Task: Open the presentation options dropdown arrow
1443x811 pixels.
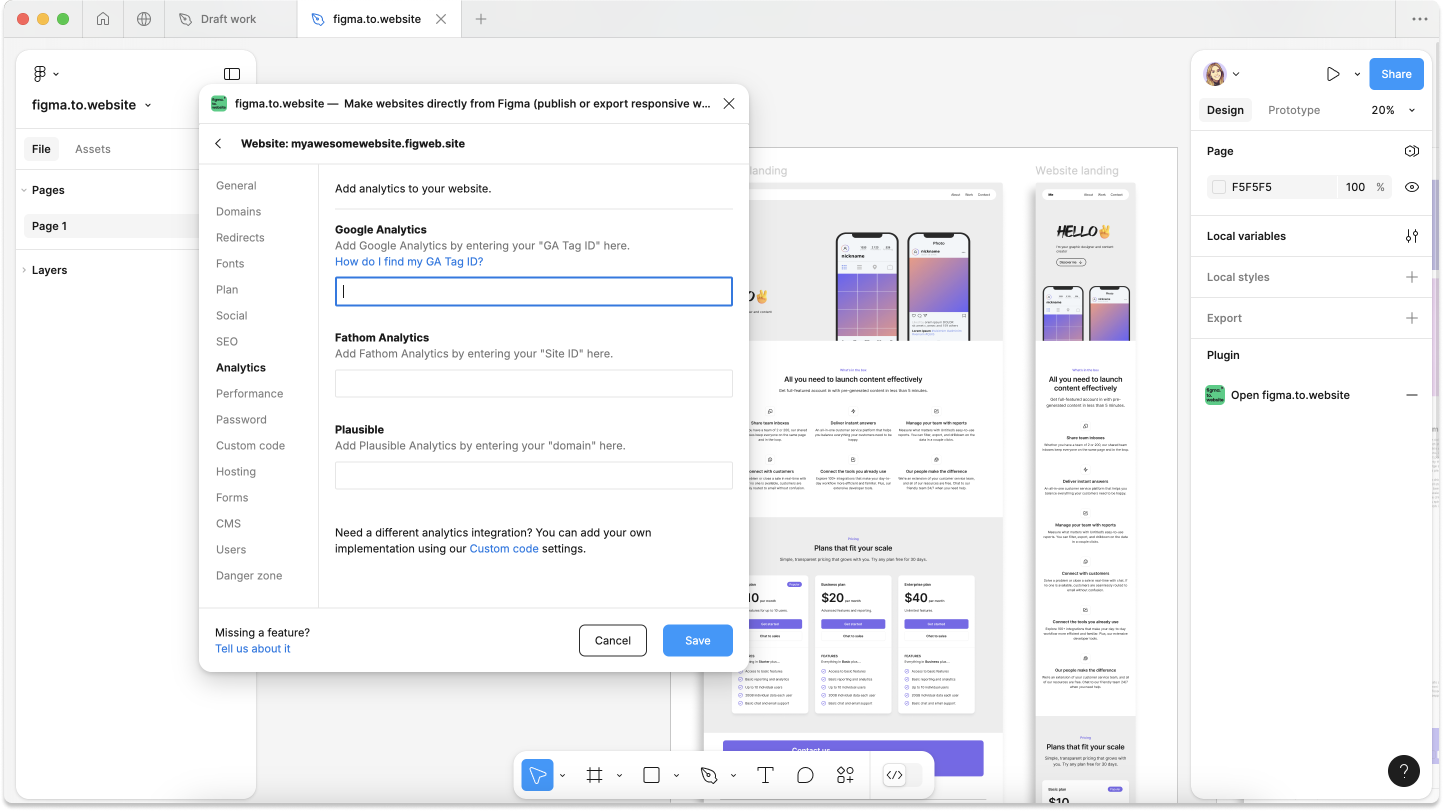Action: (1357, 74)
